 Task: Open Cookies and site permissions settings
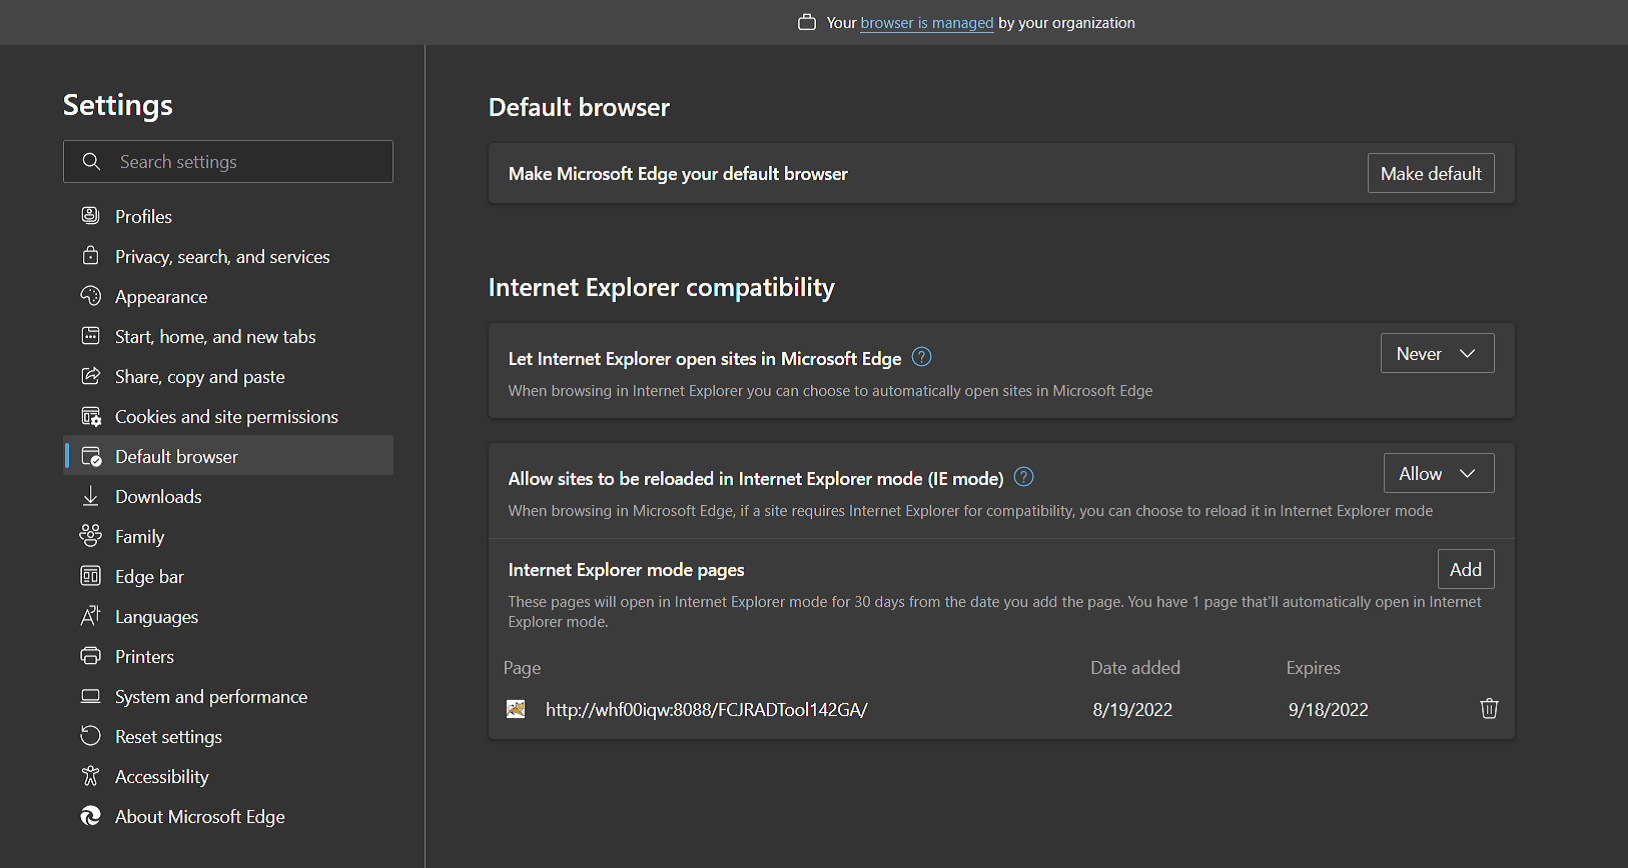(226, 416)
